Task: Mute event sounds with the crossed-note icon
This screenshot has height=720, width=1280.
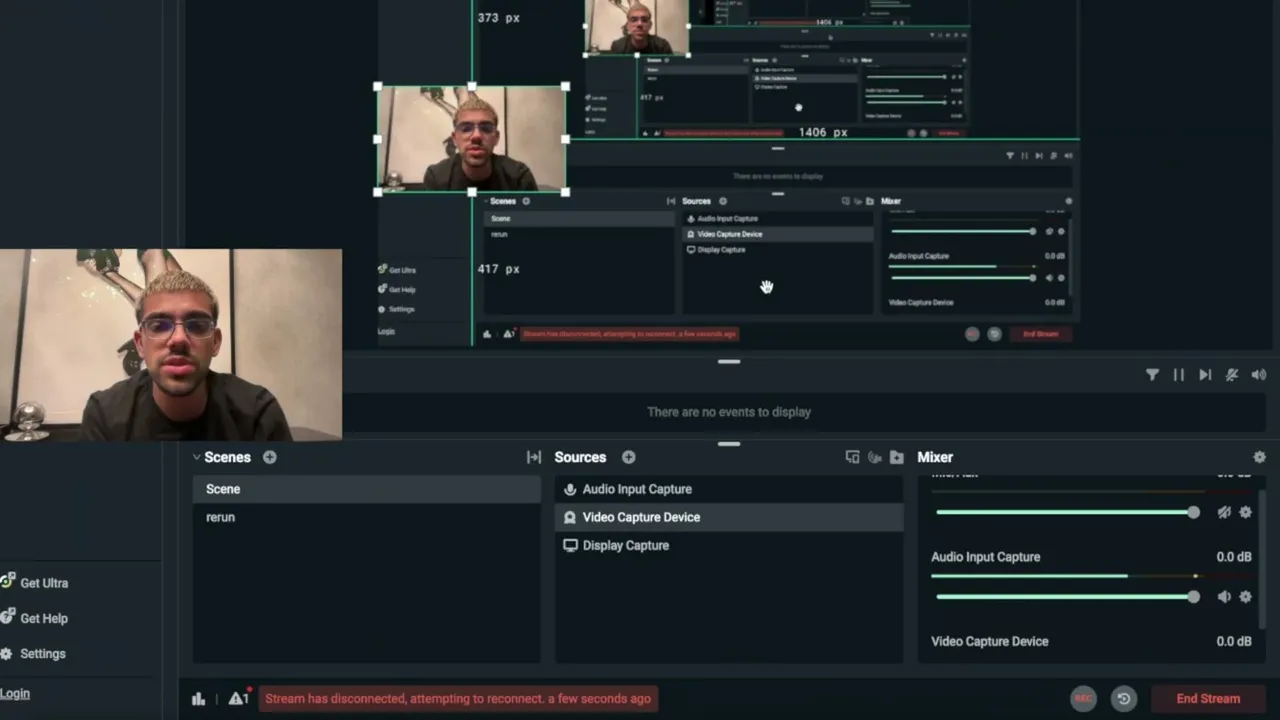Action: pos(1232,375)
